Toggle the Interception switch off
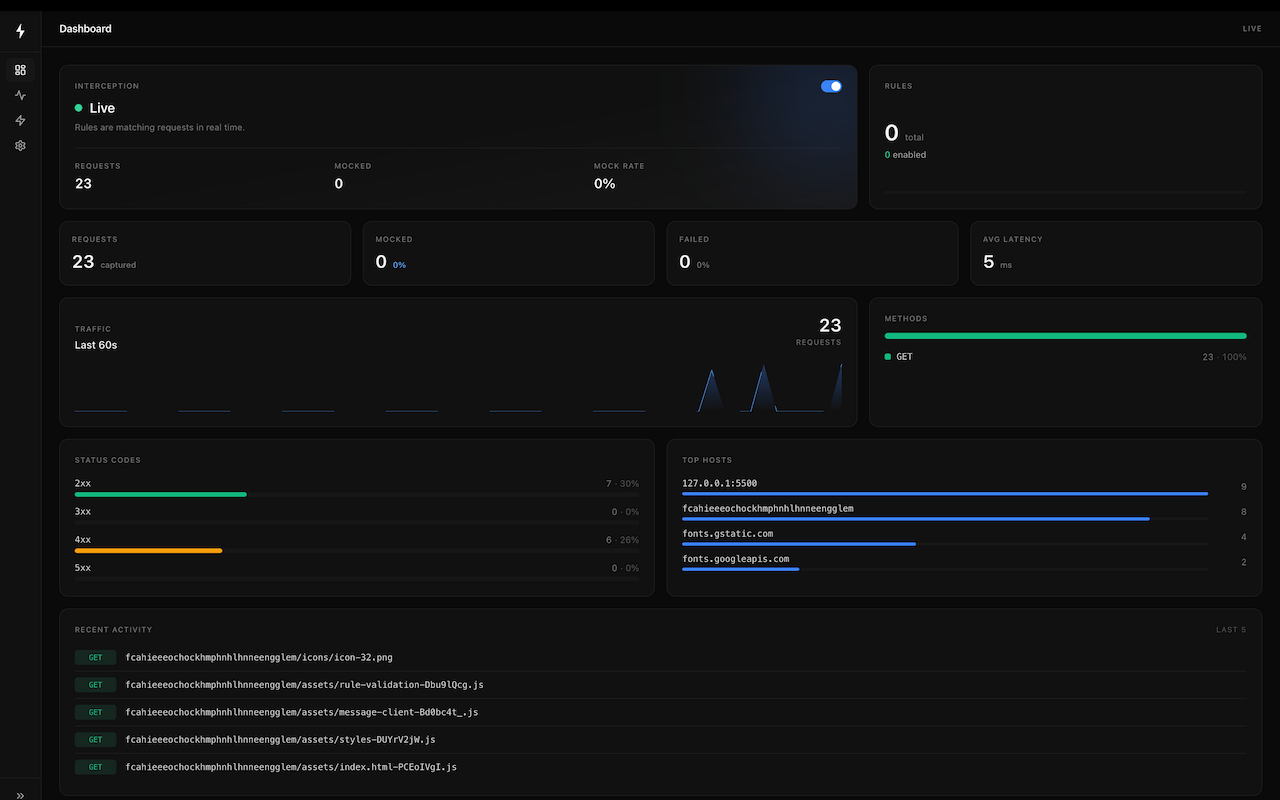Viewport: 1280px width, 800px height. (x=831, y=86)
